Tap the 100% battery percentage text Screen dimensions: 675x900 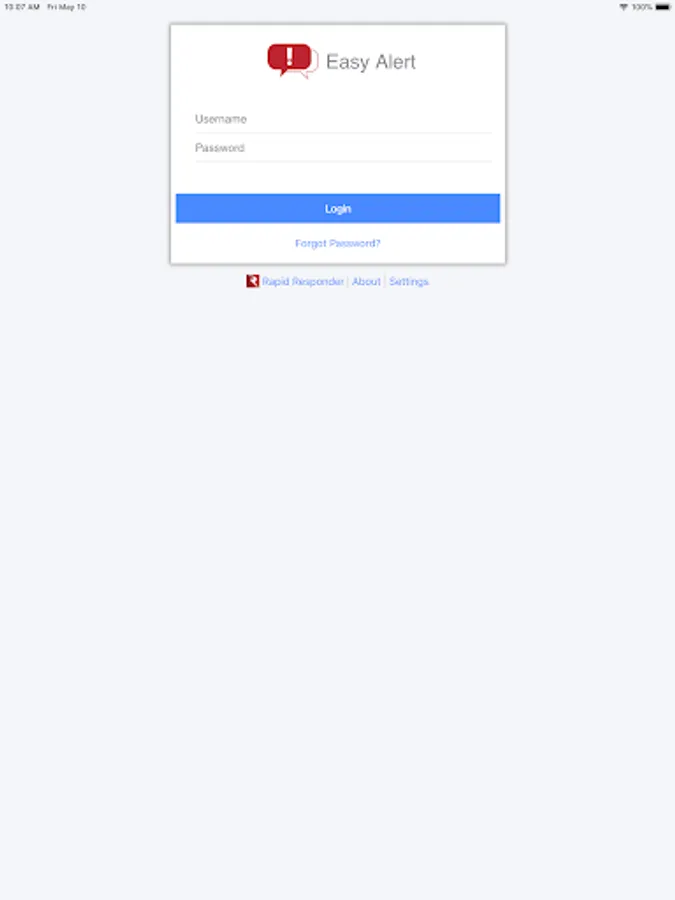coord(642,7)
